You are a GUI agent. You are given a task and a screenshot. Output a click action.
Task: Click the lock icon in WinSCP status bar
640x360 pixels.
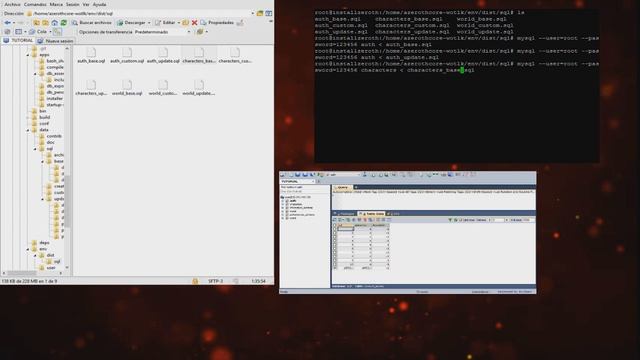(195, 281)
